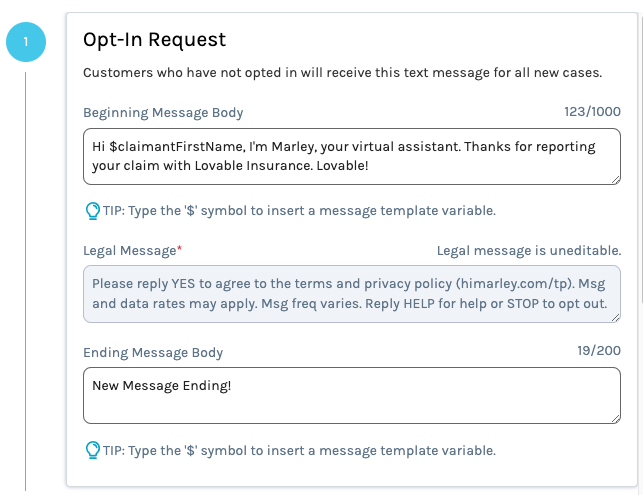Viewport: 643px width, 495px height.
Task: Click the Ending Message Body resize handle
Action: [x=613, y=416]
